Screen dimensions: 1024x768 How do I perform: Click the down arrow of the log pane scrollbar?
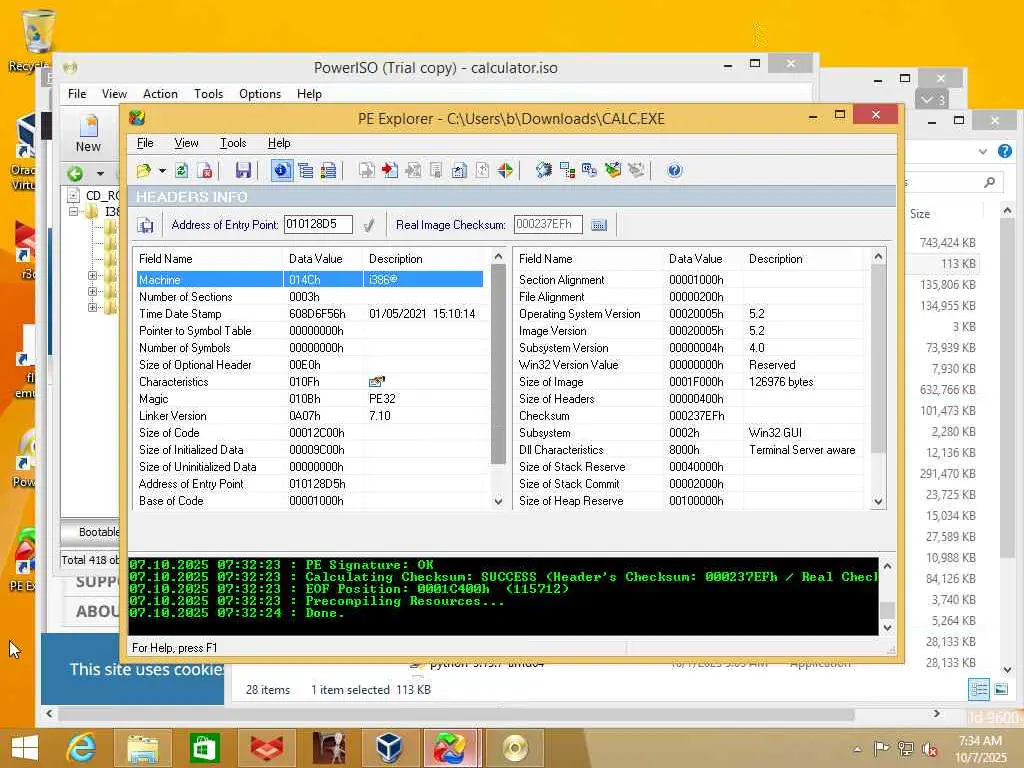click(888, 628)
